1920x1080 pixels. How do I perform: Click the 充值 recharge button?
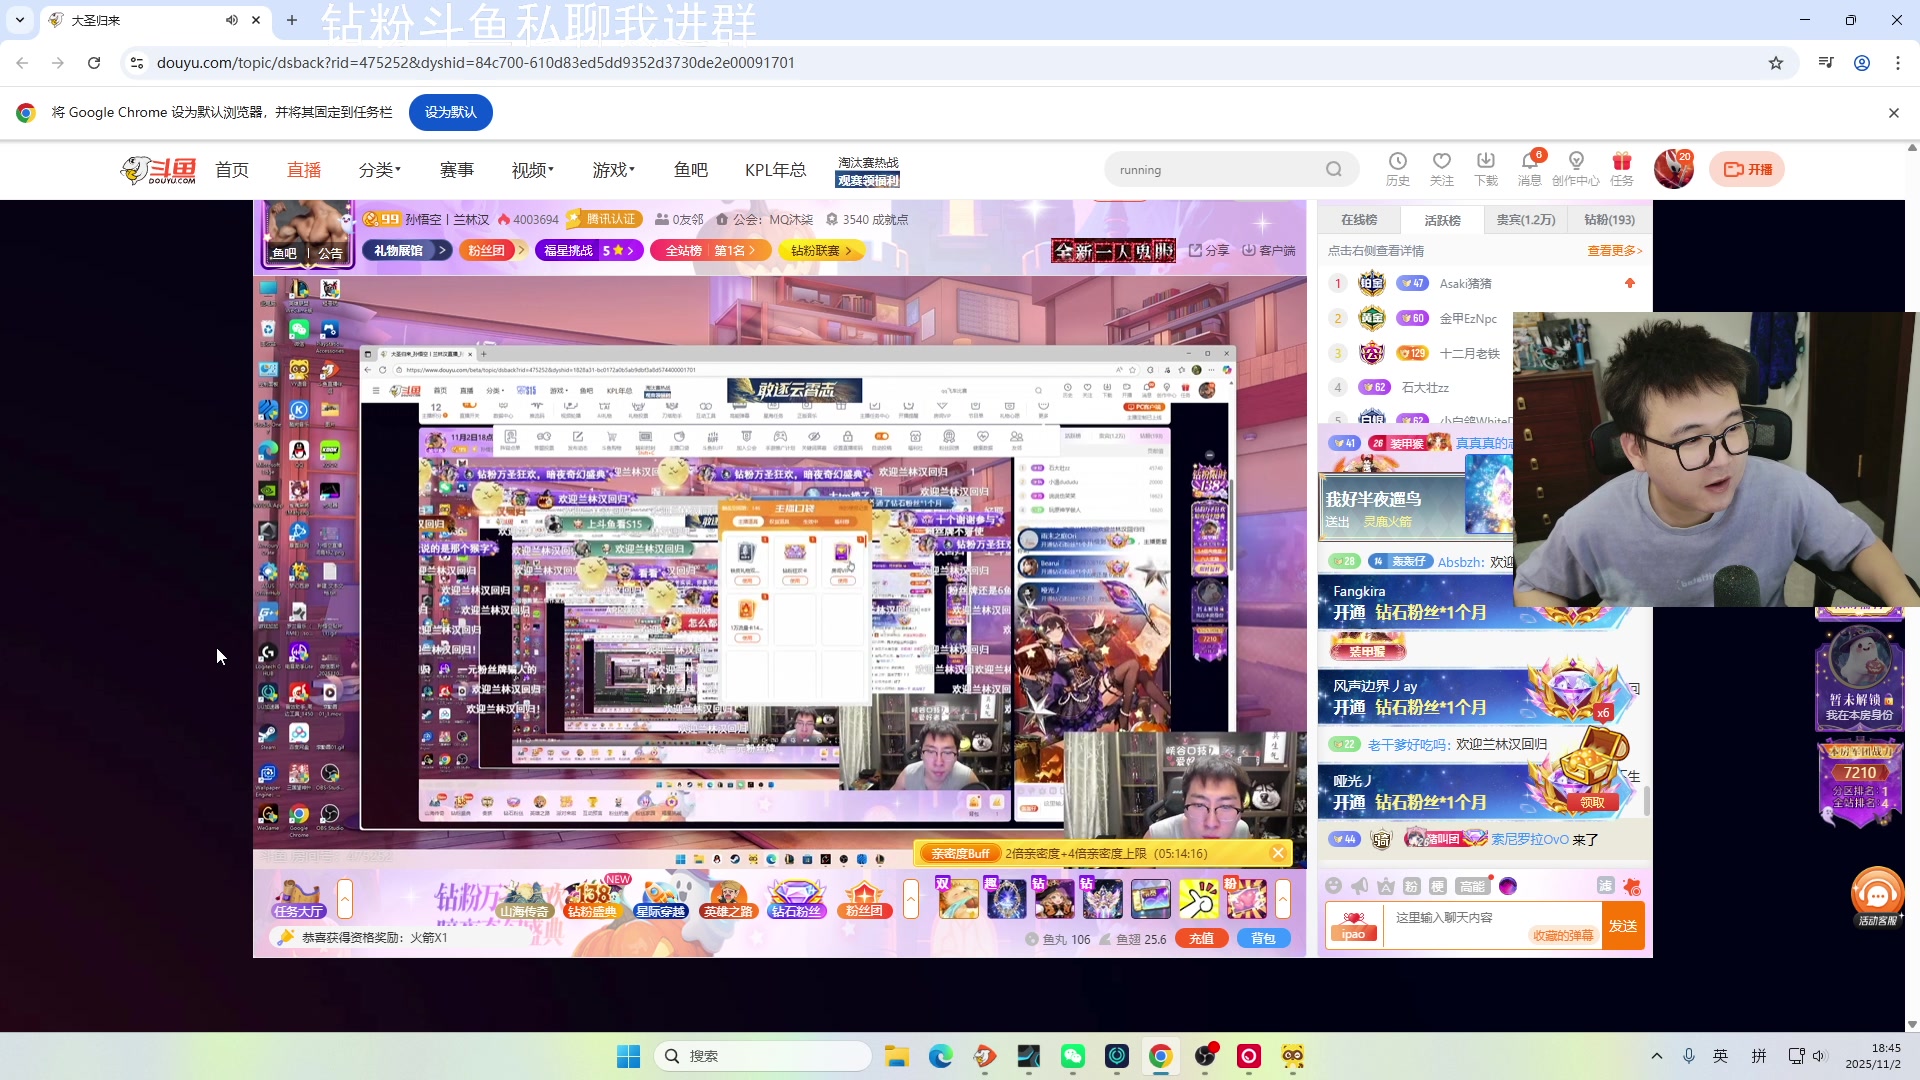(x=1202, y=938)
